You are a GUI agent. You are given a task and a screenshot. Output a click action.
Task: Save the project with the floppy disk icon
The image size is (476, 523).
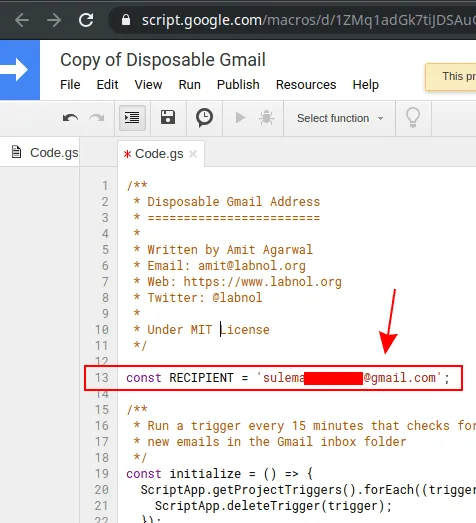tap(168, 117)
